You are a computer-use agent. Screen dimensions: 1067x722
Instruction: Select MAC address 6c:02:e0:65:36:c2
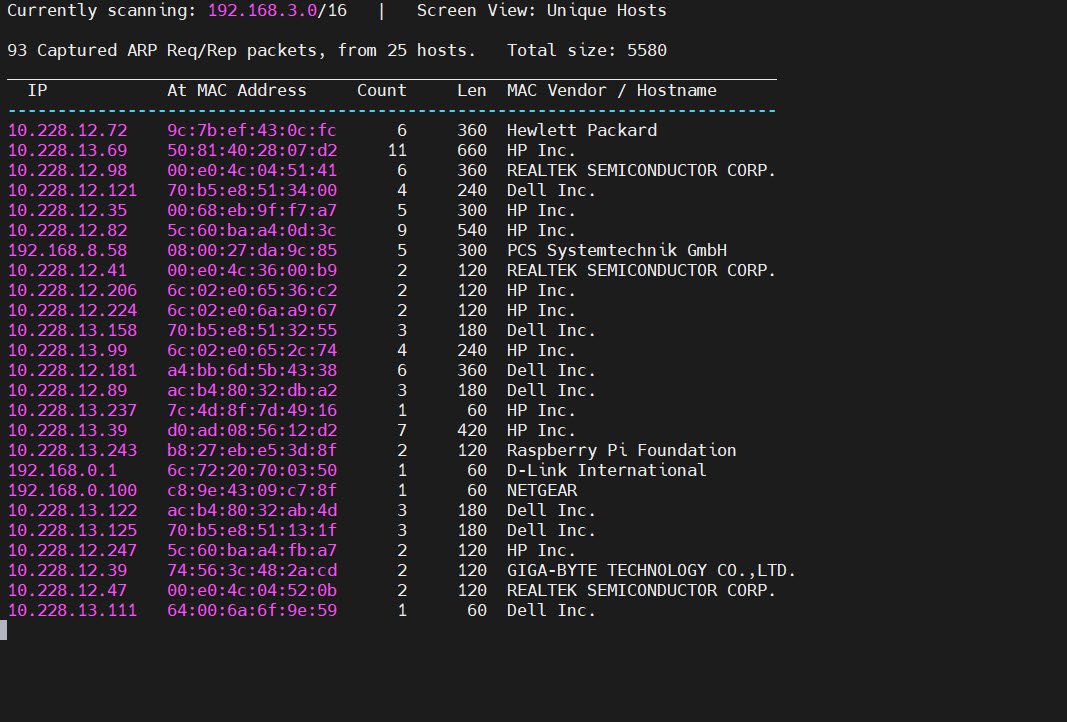pyautogui.click(x=252, y=291)
